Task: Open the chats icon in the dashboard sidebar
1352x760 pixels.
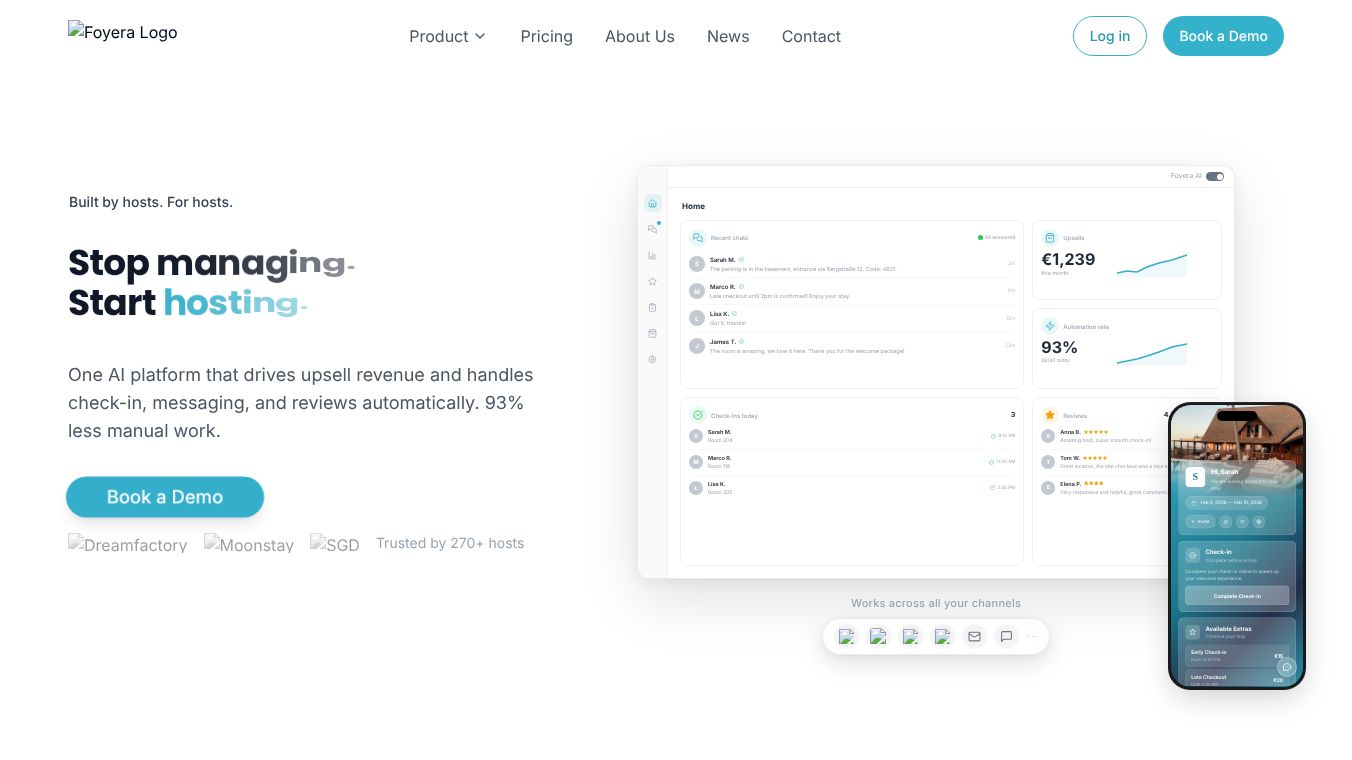Action: tap(653, 229)
